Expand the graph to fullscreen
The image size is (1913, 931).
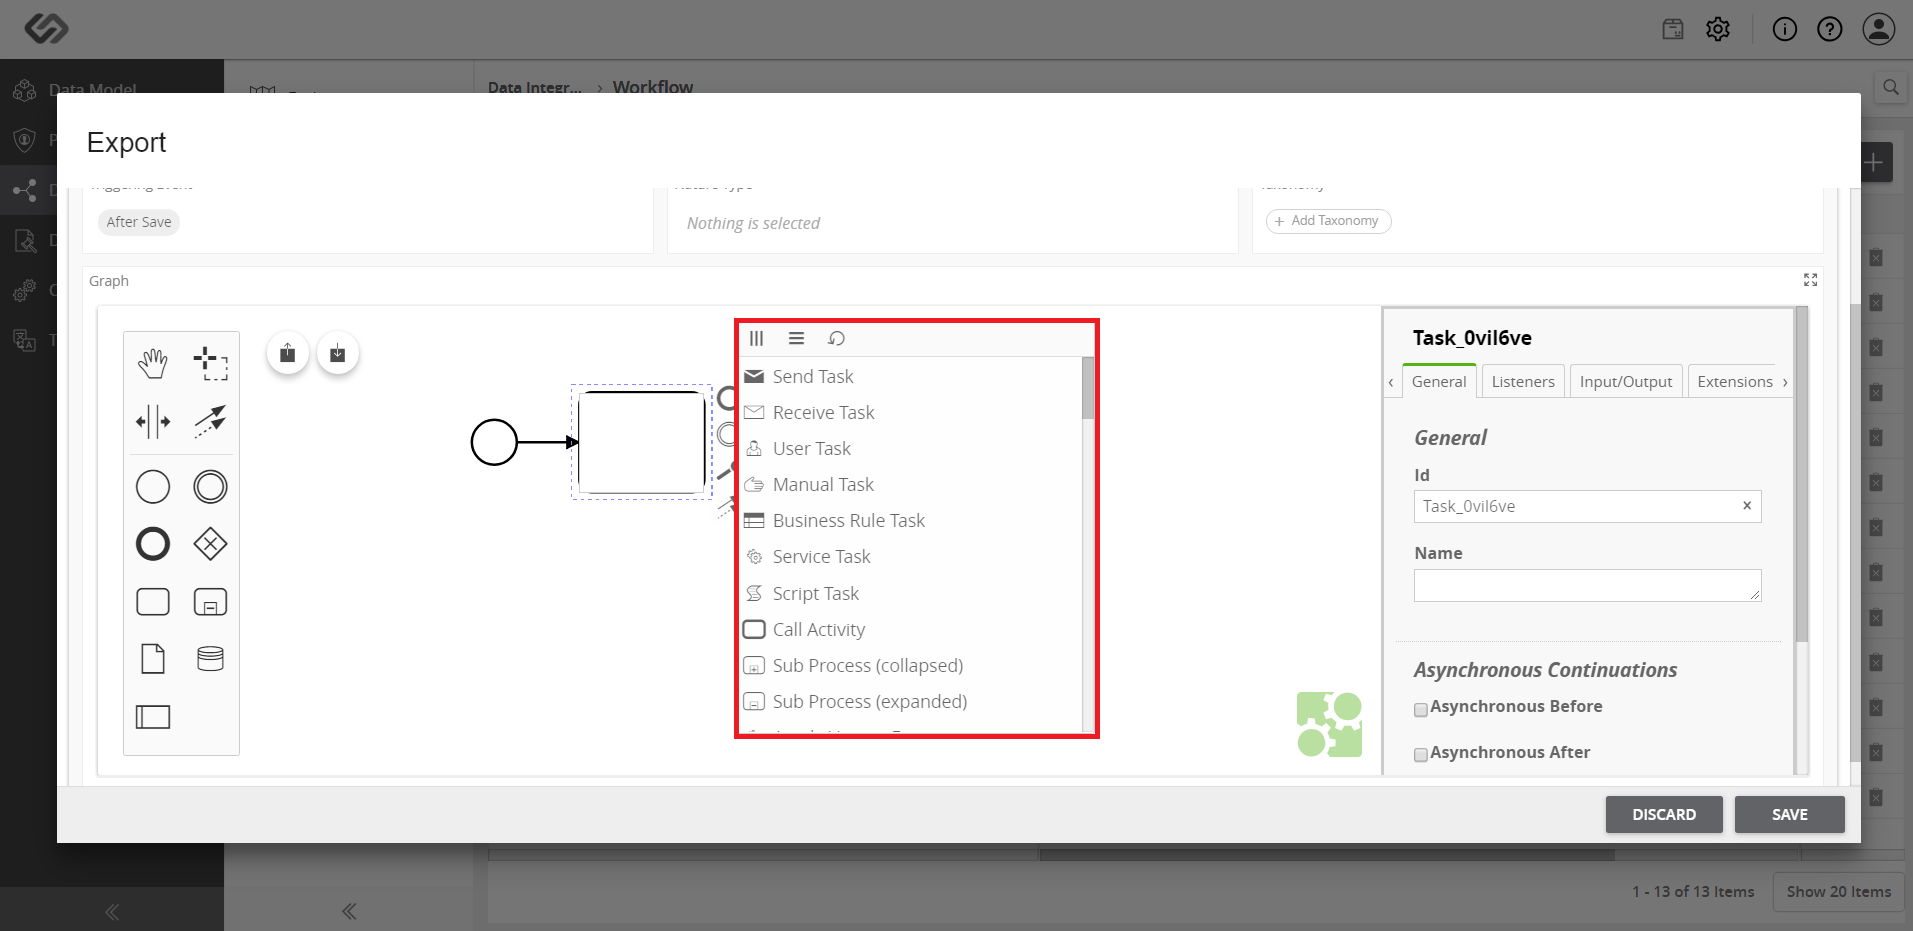tap(1810, 280)
